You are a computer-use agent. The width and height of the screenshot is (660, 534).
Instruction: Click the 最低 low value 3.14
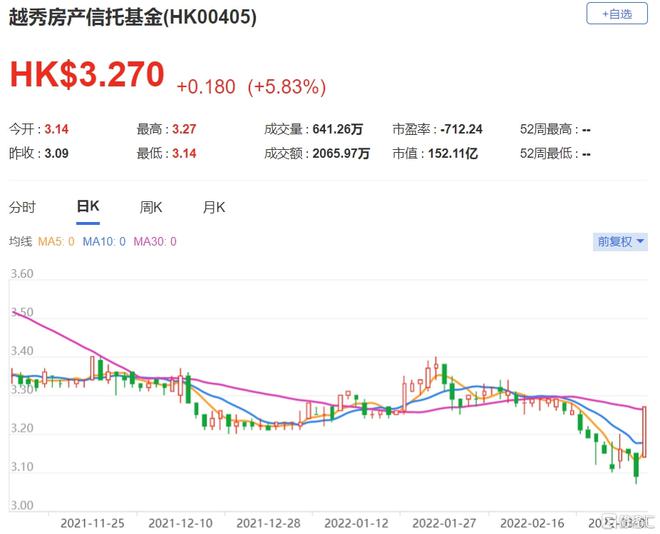[184, 153]
